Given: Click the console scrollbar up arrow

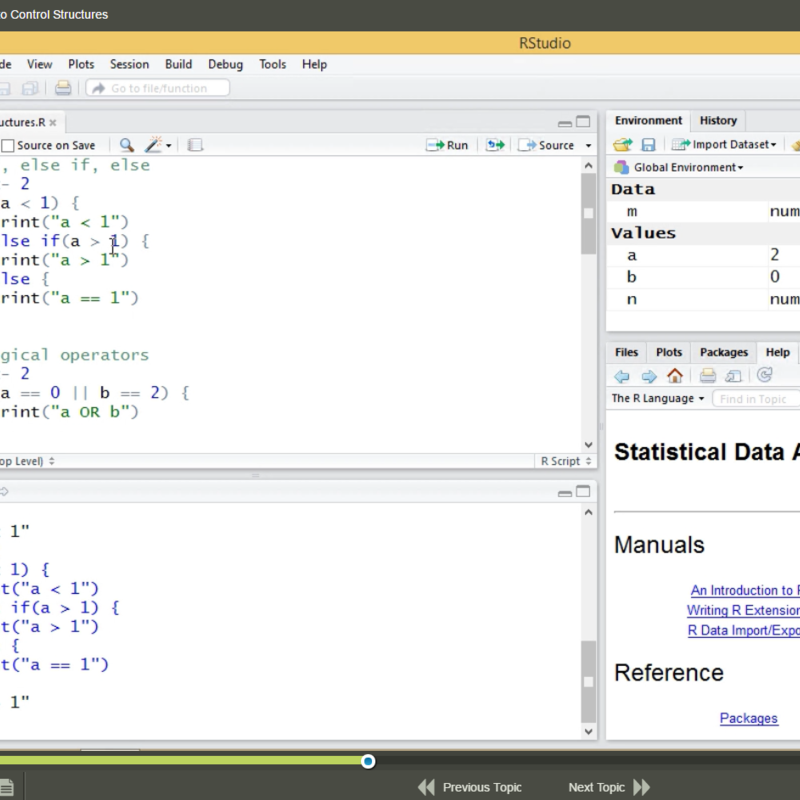Looking at the screenshot, I should click(588, 512).
